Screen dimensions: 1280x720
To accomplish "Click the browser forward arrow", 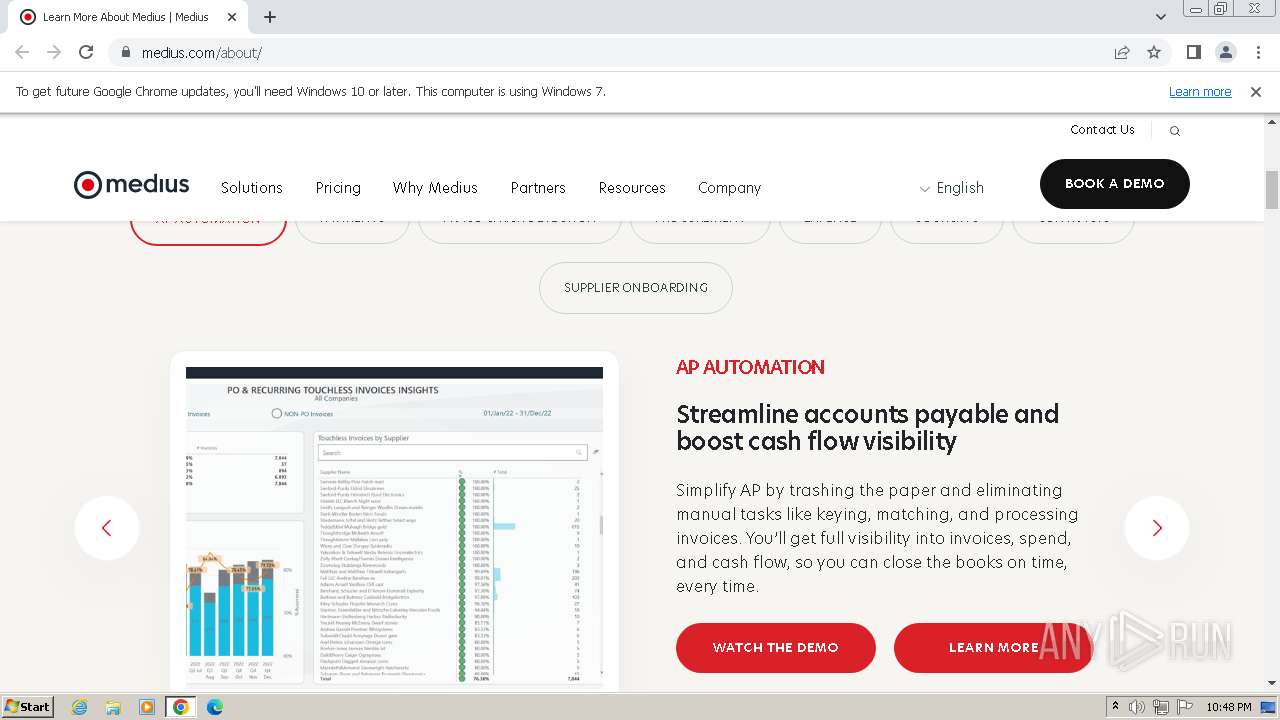I will pyautogui.click(x=54, y=52).
